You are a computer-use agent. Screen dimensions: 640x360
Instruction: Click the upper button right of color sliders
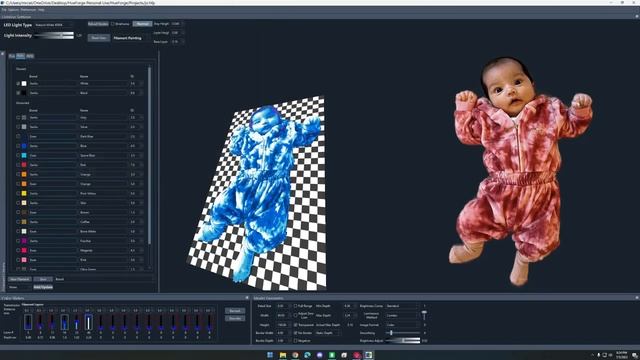tap(235, 311)
